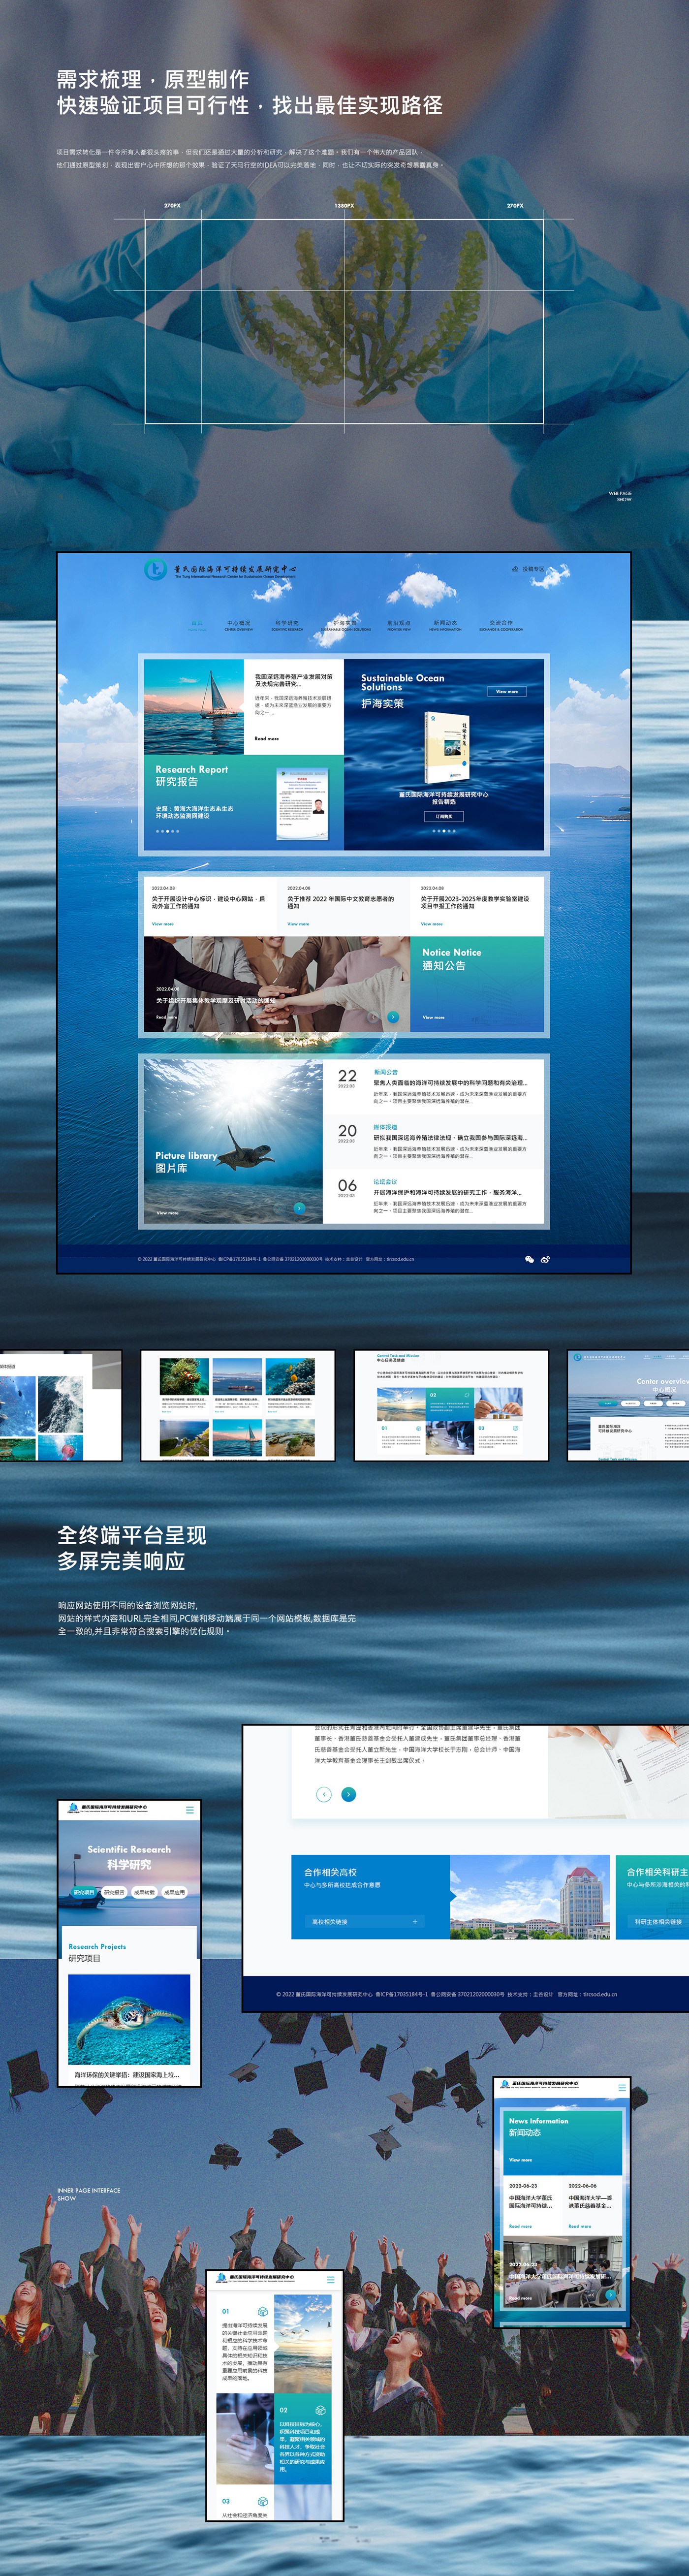Click the Weibo icon in the footer
This screenshot has height=2576, width=689.
[x=545, y=1259]
